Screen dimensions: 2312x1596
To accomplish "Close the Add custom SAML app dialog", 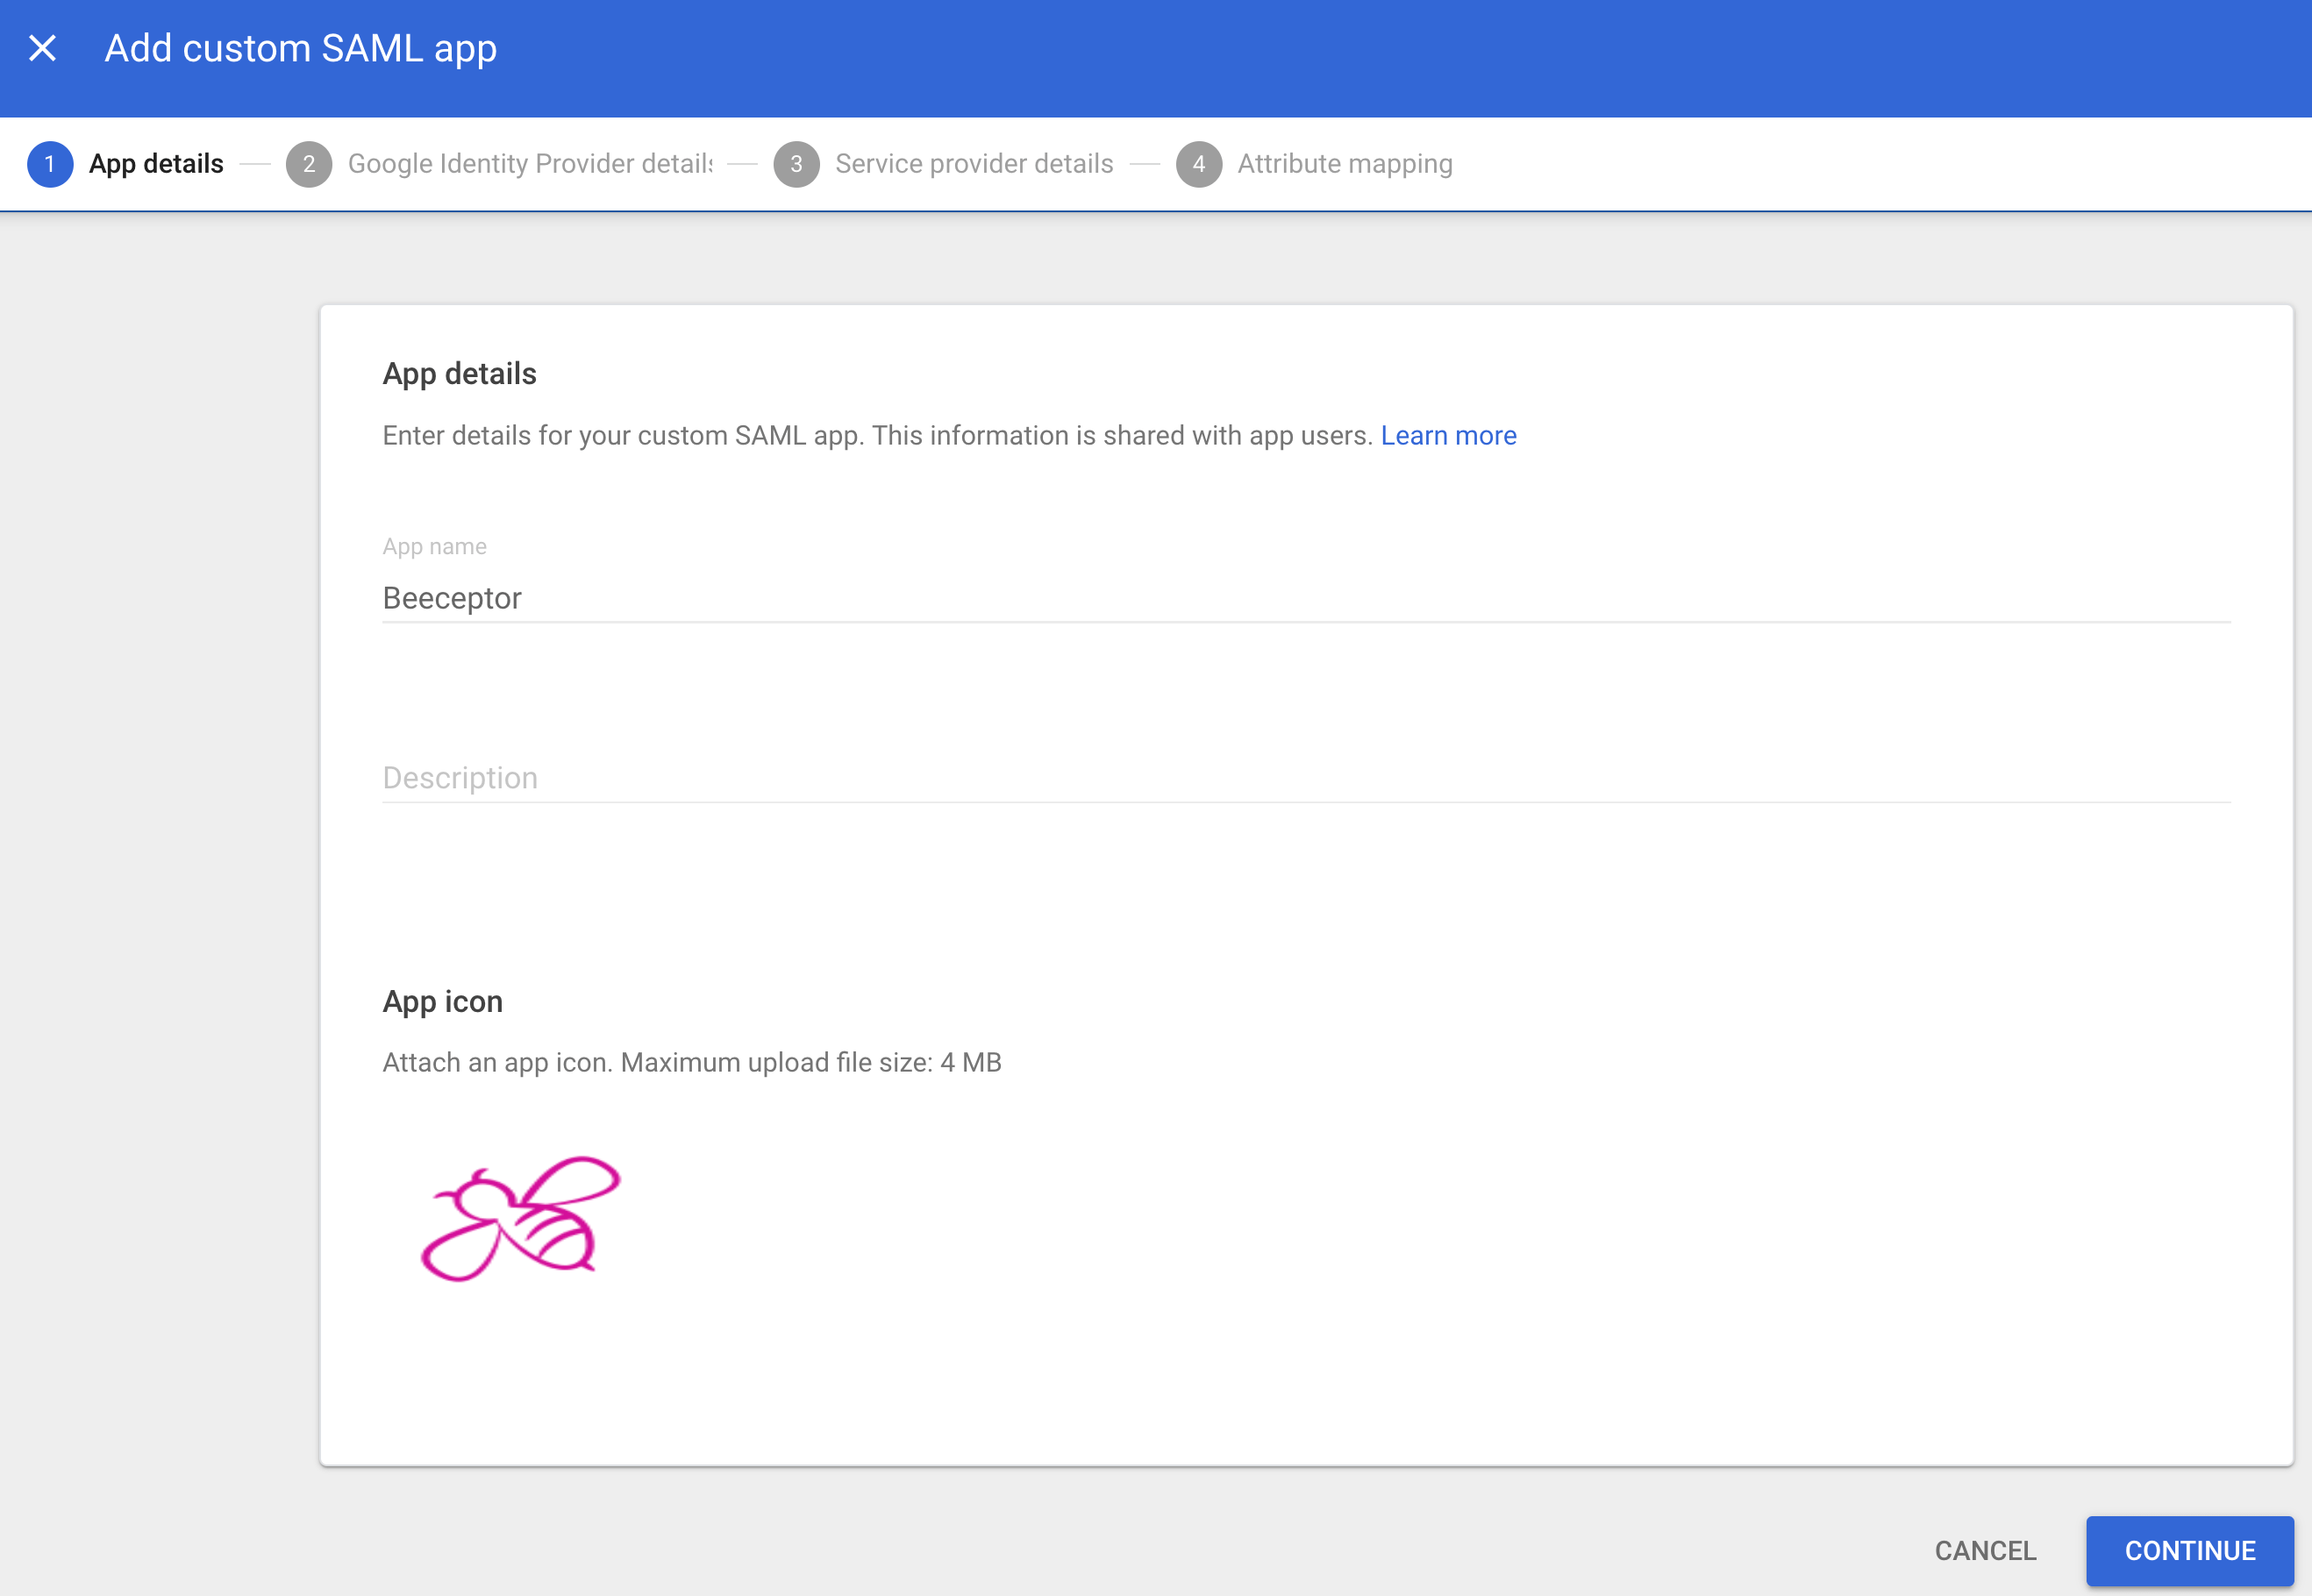I will pos(43,47).
